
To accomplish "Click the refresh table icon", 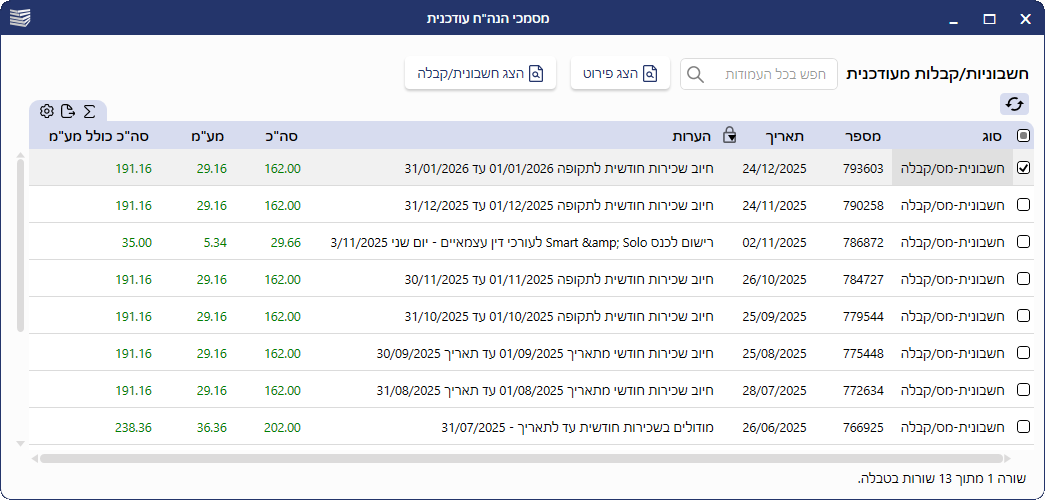I will pyautogui.click(x=1014, y=104).
